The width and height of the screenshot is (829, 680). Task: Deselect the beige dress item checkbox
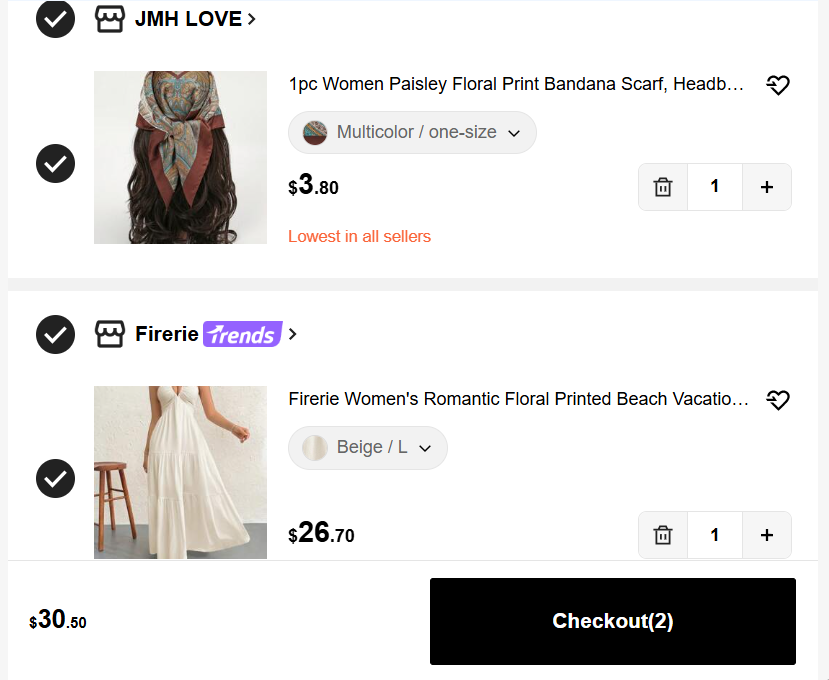pyautogui.click(x=56, y=479)
